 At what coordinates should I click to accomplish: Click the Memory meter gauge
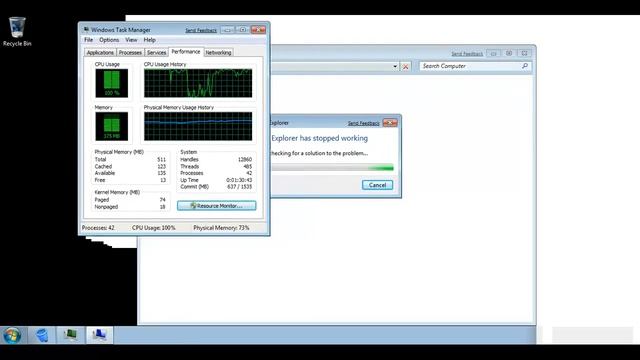[111, 126]
